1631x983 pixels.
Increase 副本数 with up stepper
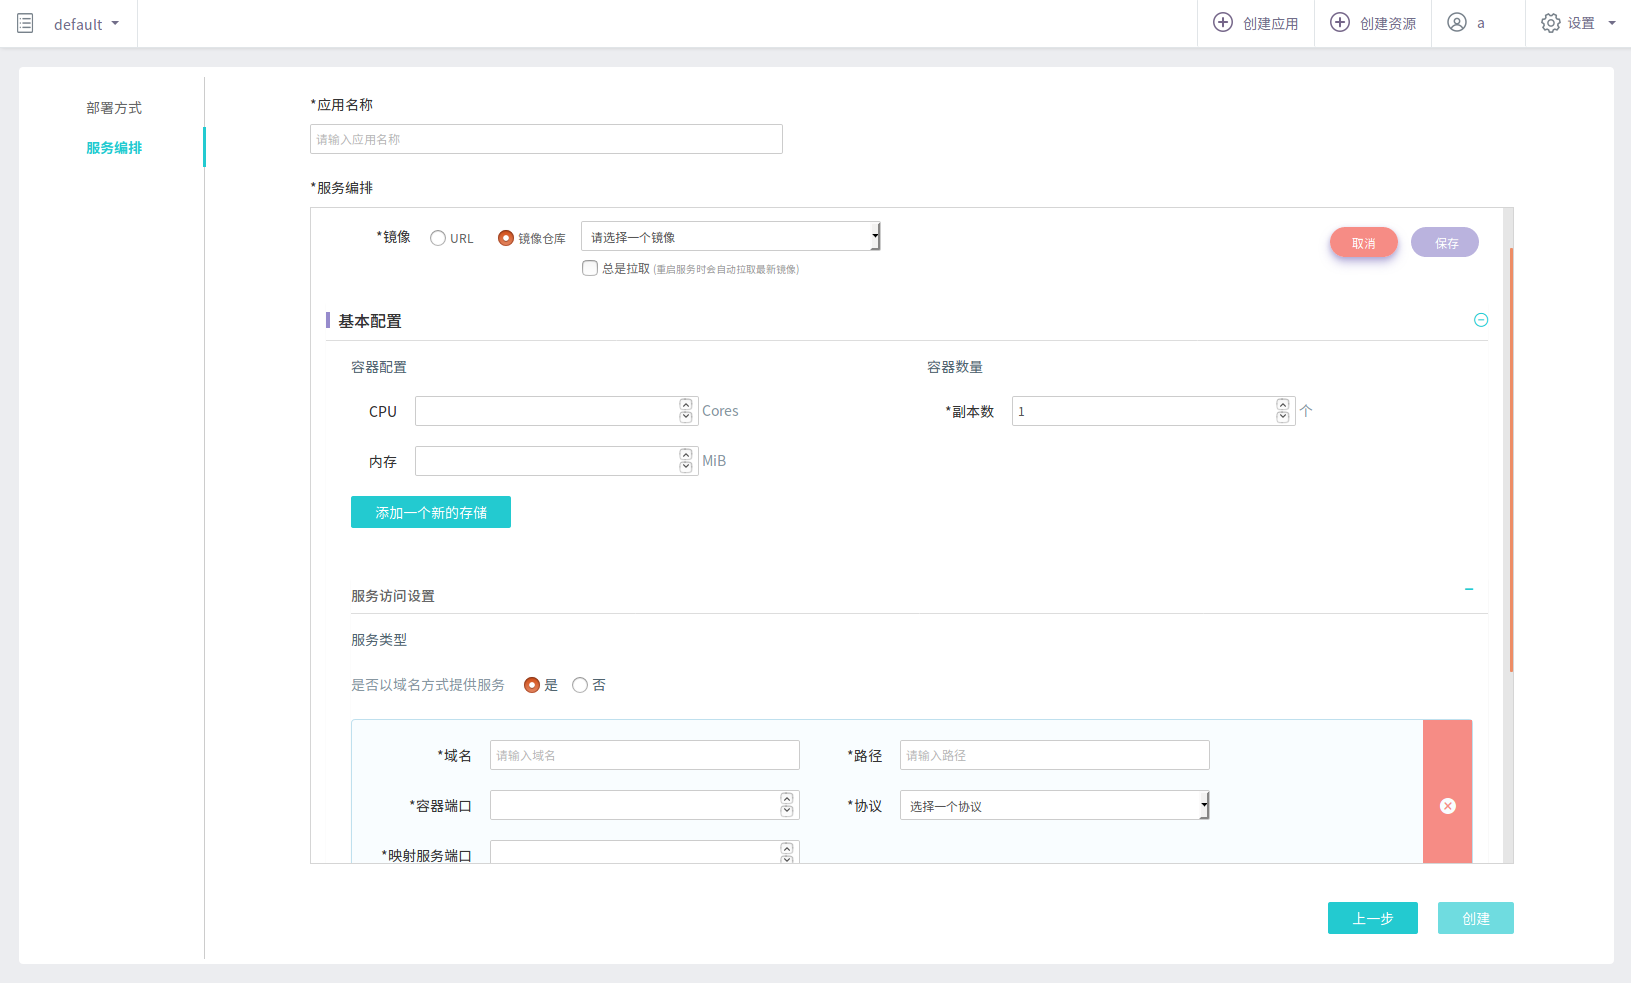coord(1283,405)
